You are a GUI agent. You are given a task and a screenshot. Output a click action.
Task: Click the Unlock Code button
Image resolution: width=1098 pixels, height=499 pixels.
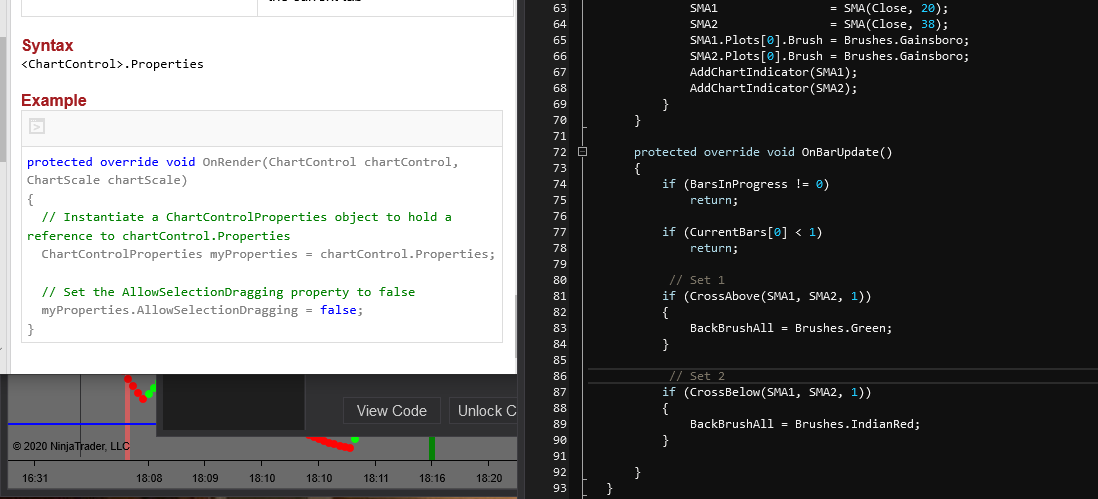coord(483,411)
